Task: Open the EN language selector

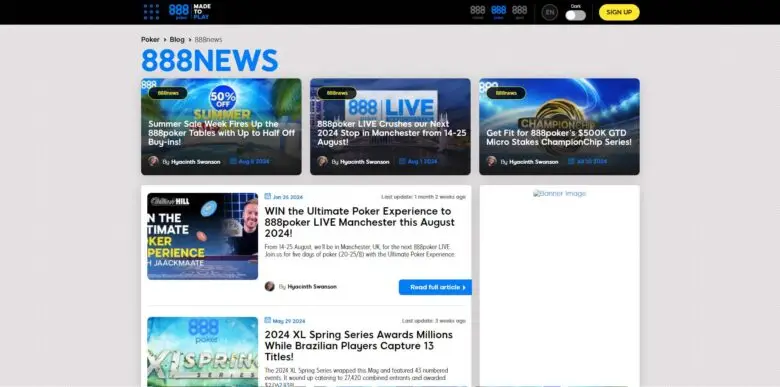Action: (550, 12)
